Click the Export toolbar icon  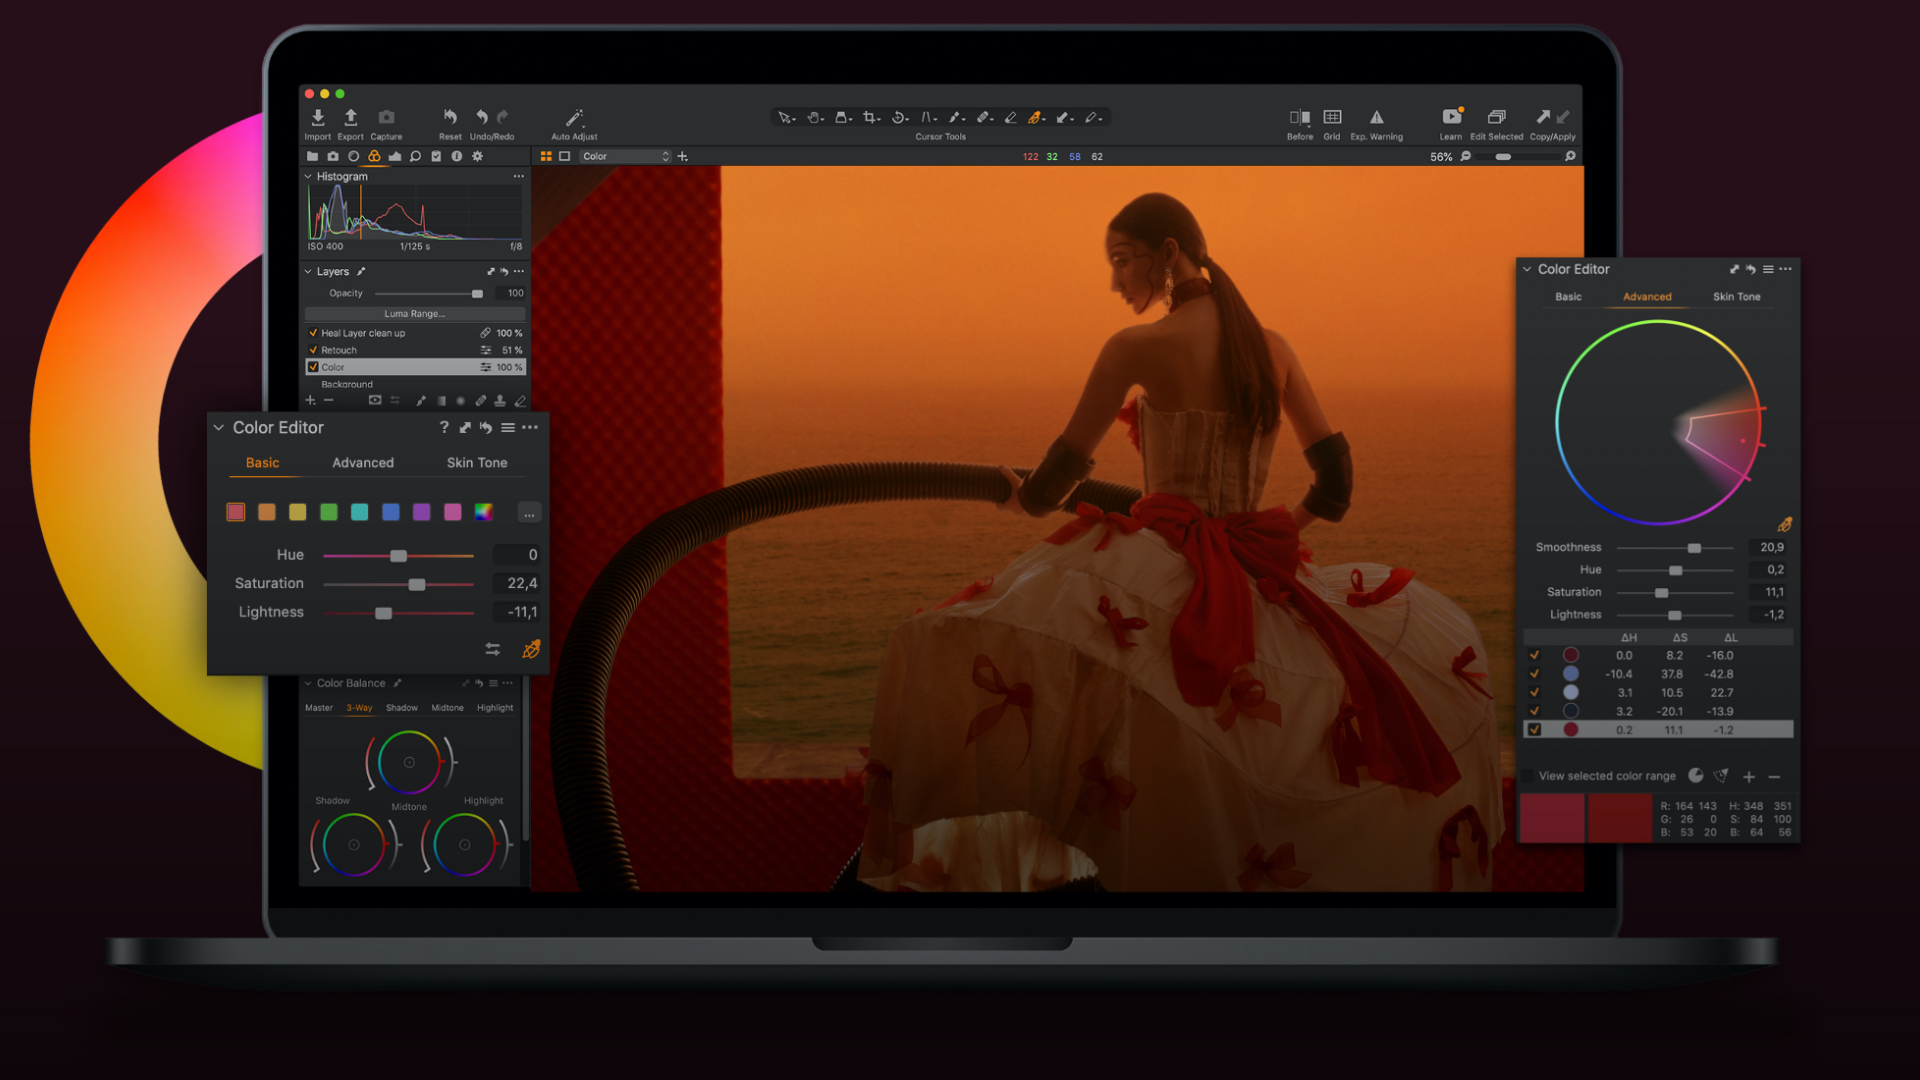click(x=351, y=117)
